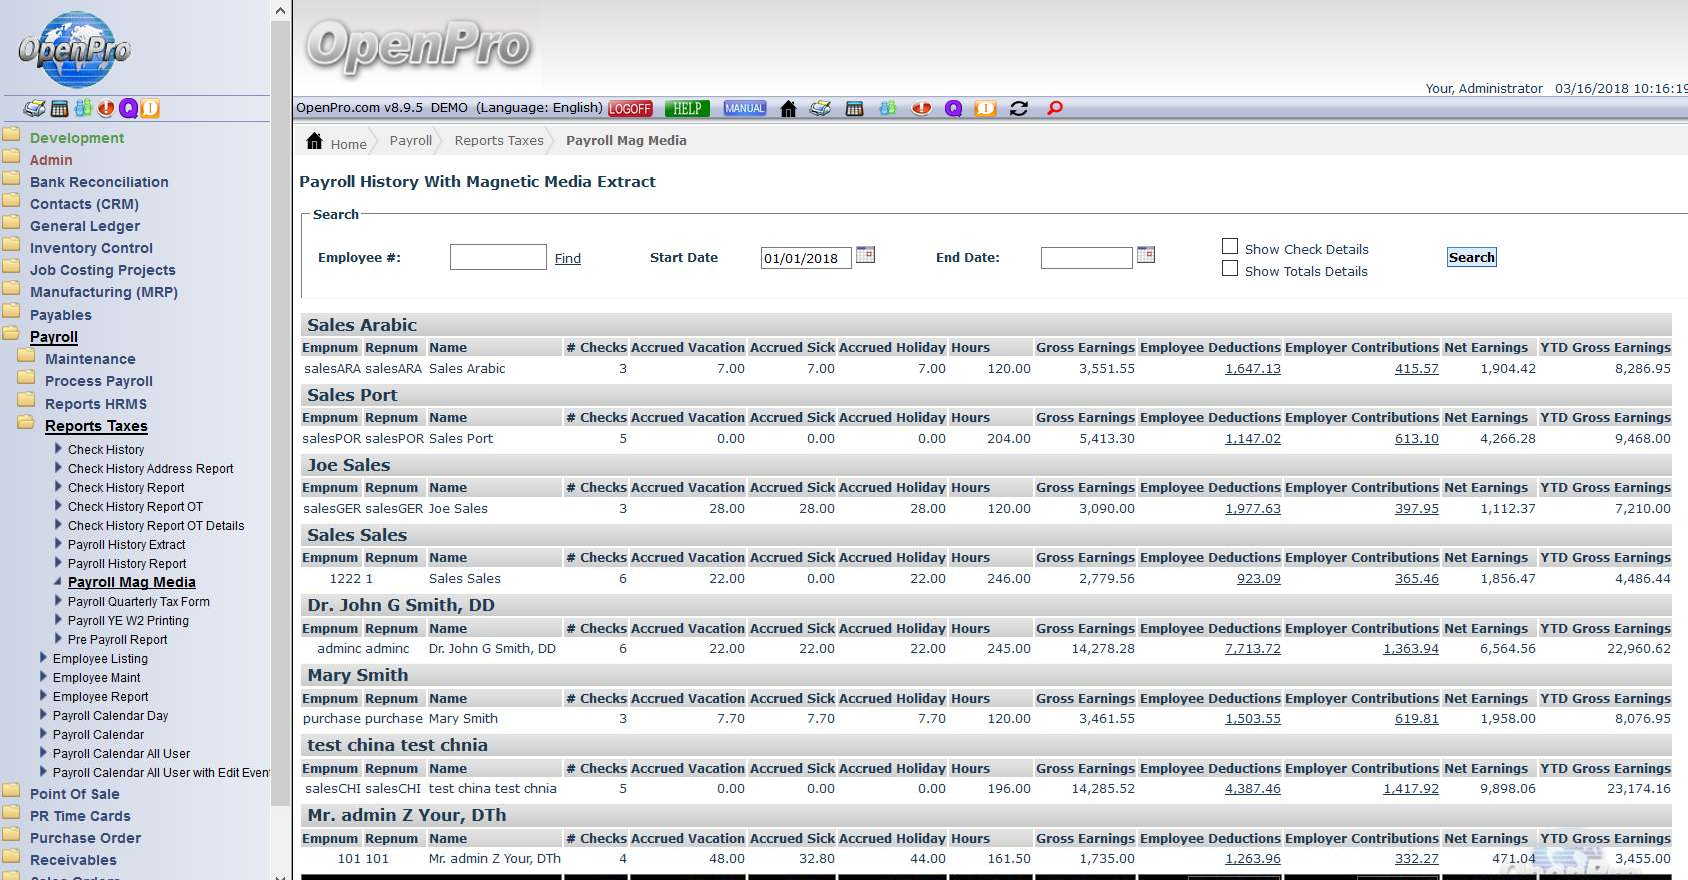Open the calendar picker beside End Date
1688x880 pixels.
pos(1146,255)
